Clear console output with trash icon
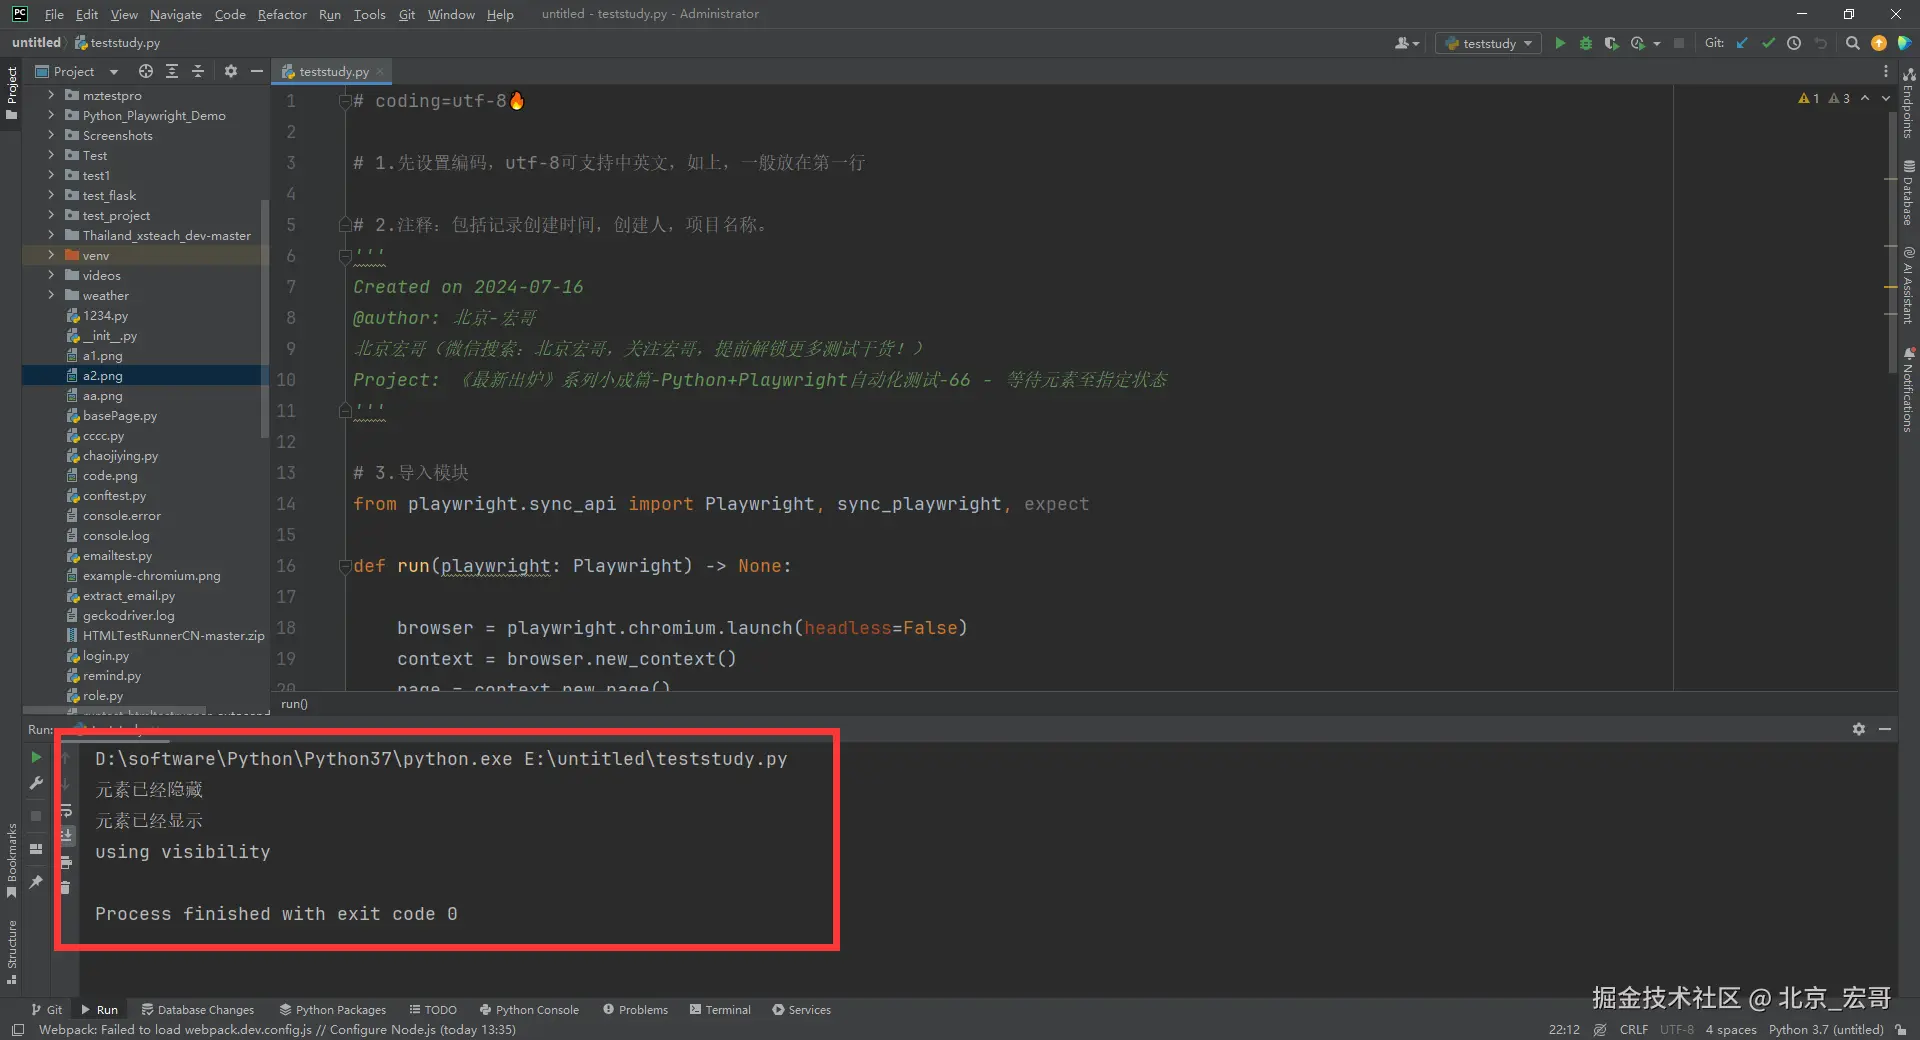The height and width of the screenshot is (1040, 1920). point(65,887)
